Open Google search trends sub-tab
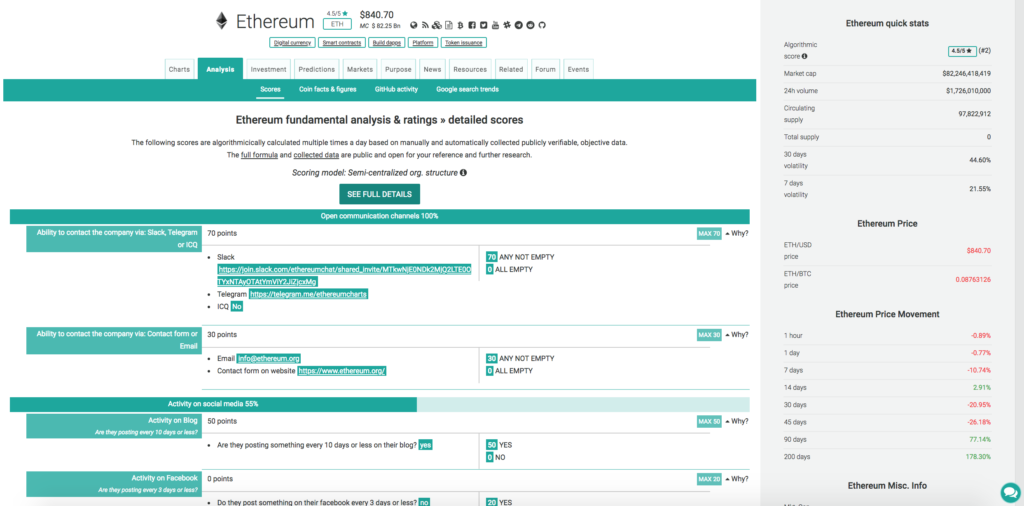Image resolution: width=1024 pixels, height=506 pixels. pyautogui.click(x=468, y=89)
